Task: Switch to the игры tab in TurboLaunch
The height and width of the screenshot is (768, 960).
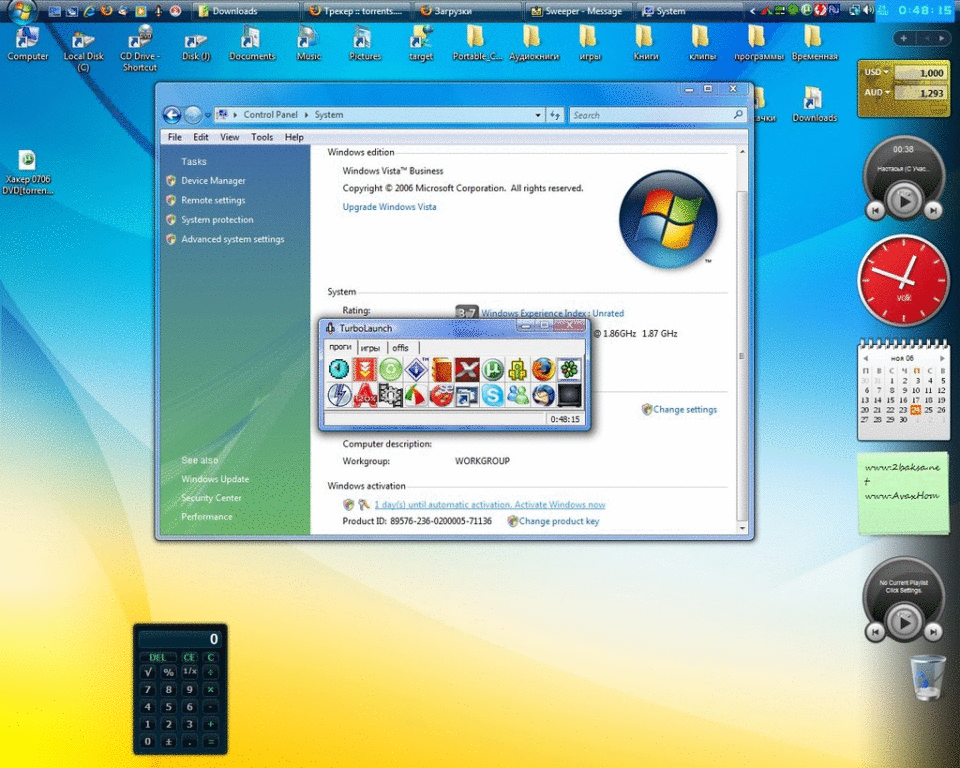Action: click(370, 348)
